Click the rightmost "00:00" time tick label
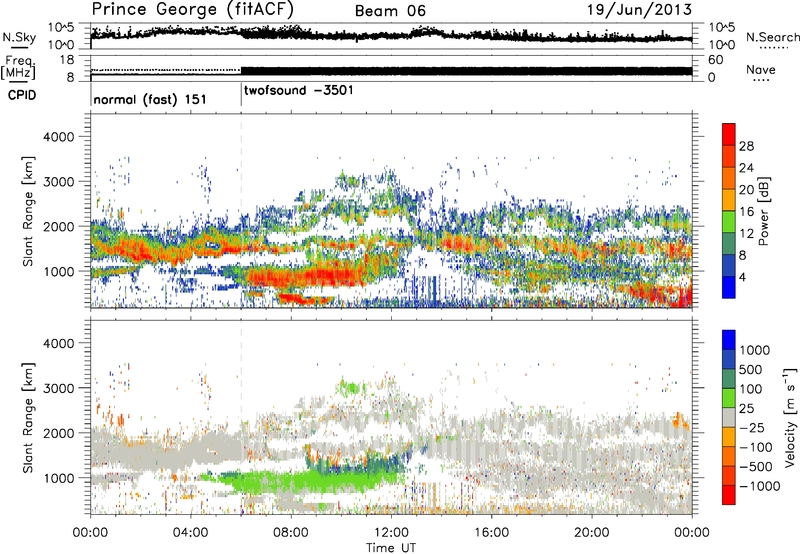 [692, 532]
